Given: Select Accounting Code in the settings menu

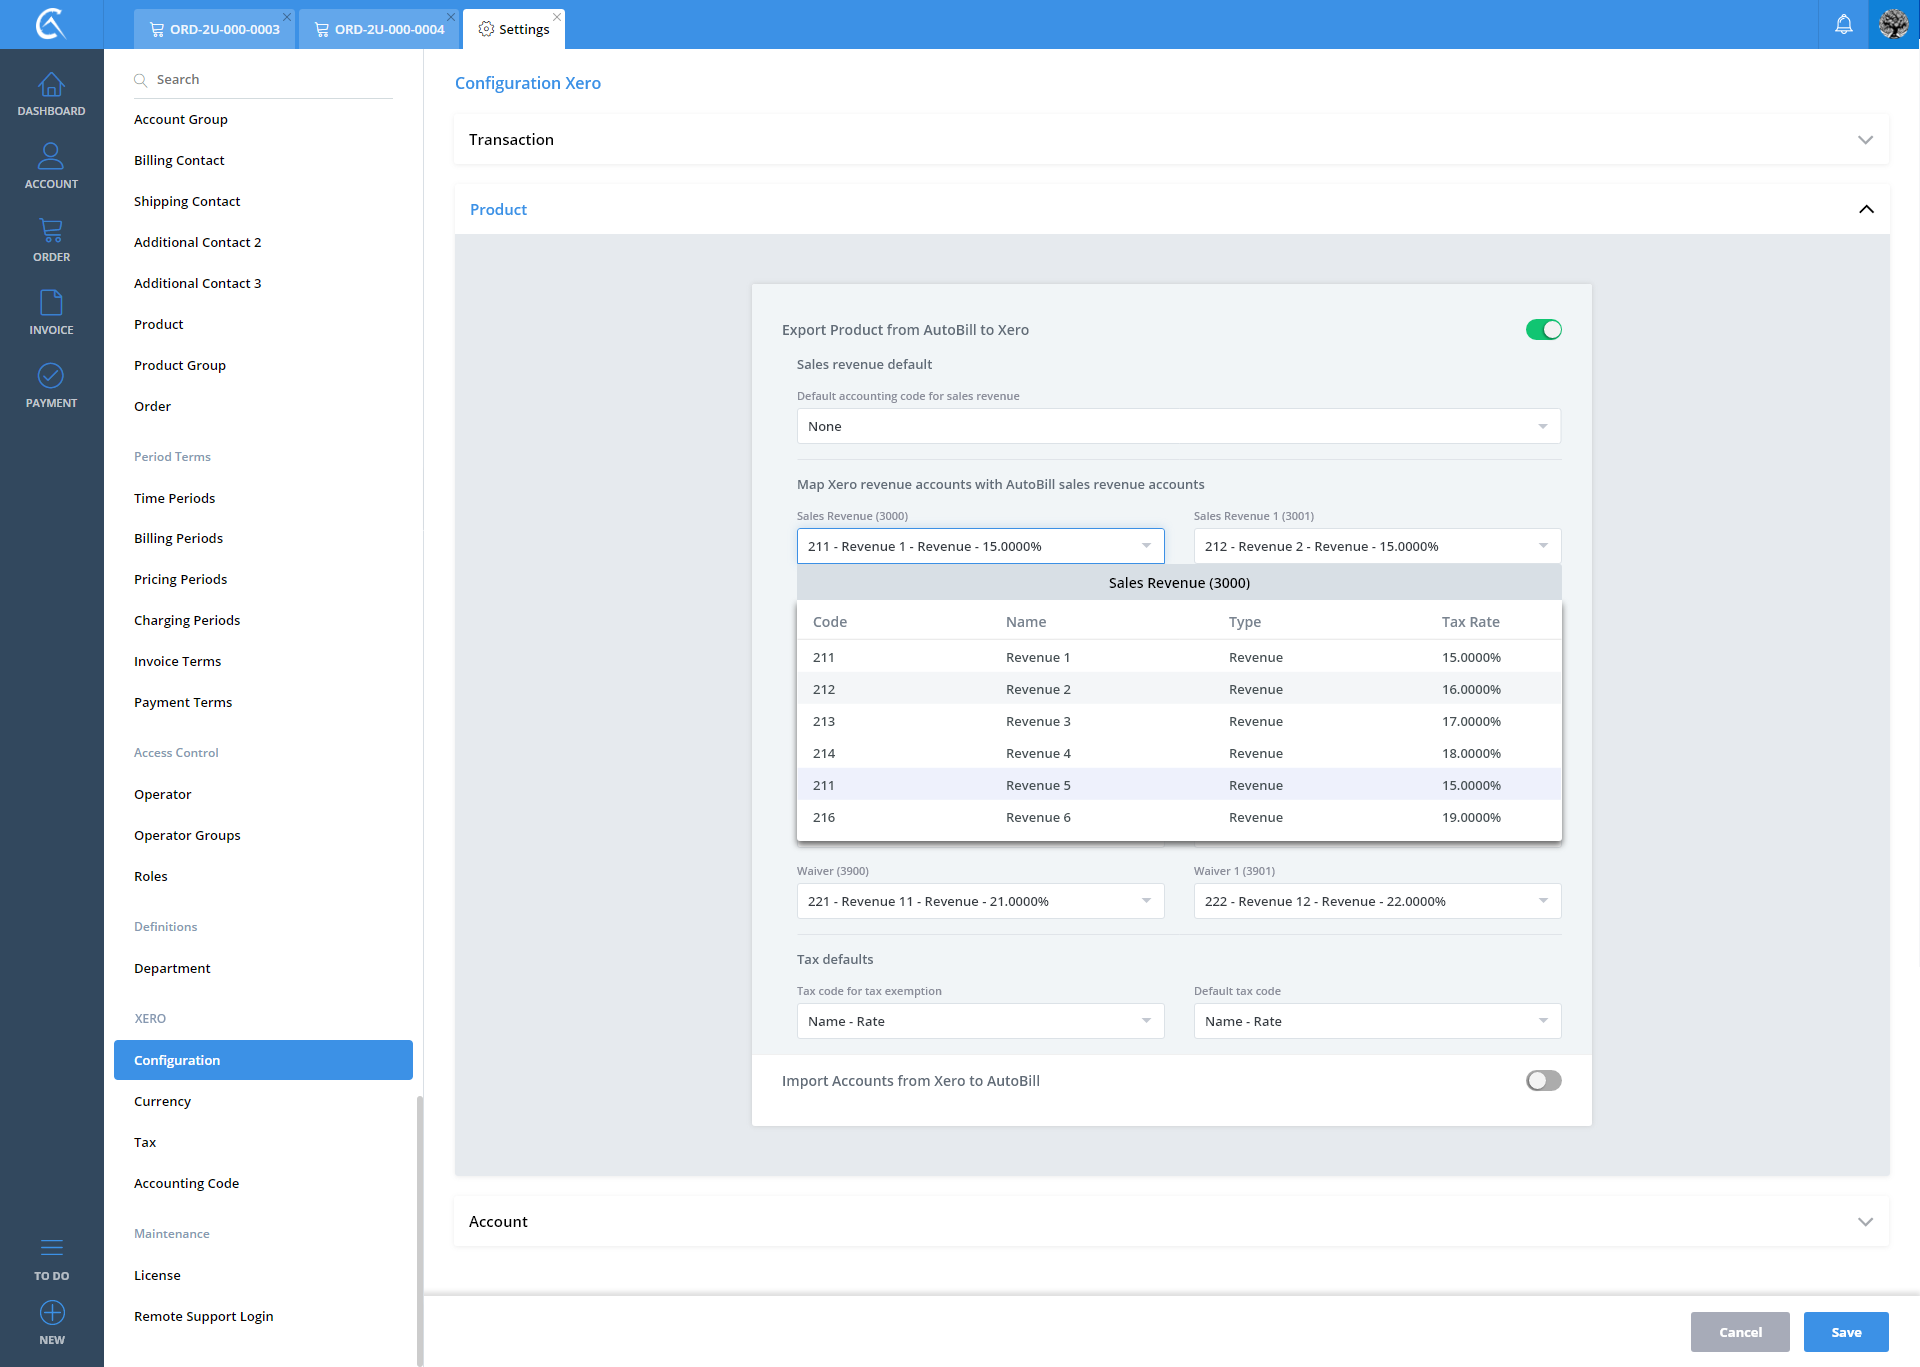Looking at the screenshot, I should [186, 1183].
